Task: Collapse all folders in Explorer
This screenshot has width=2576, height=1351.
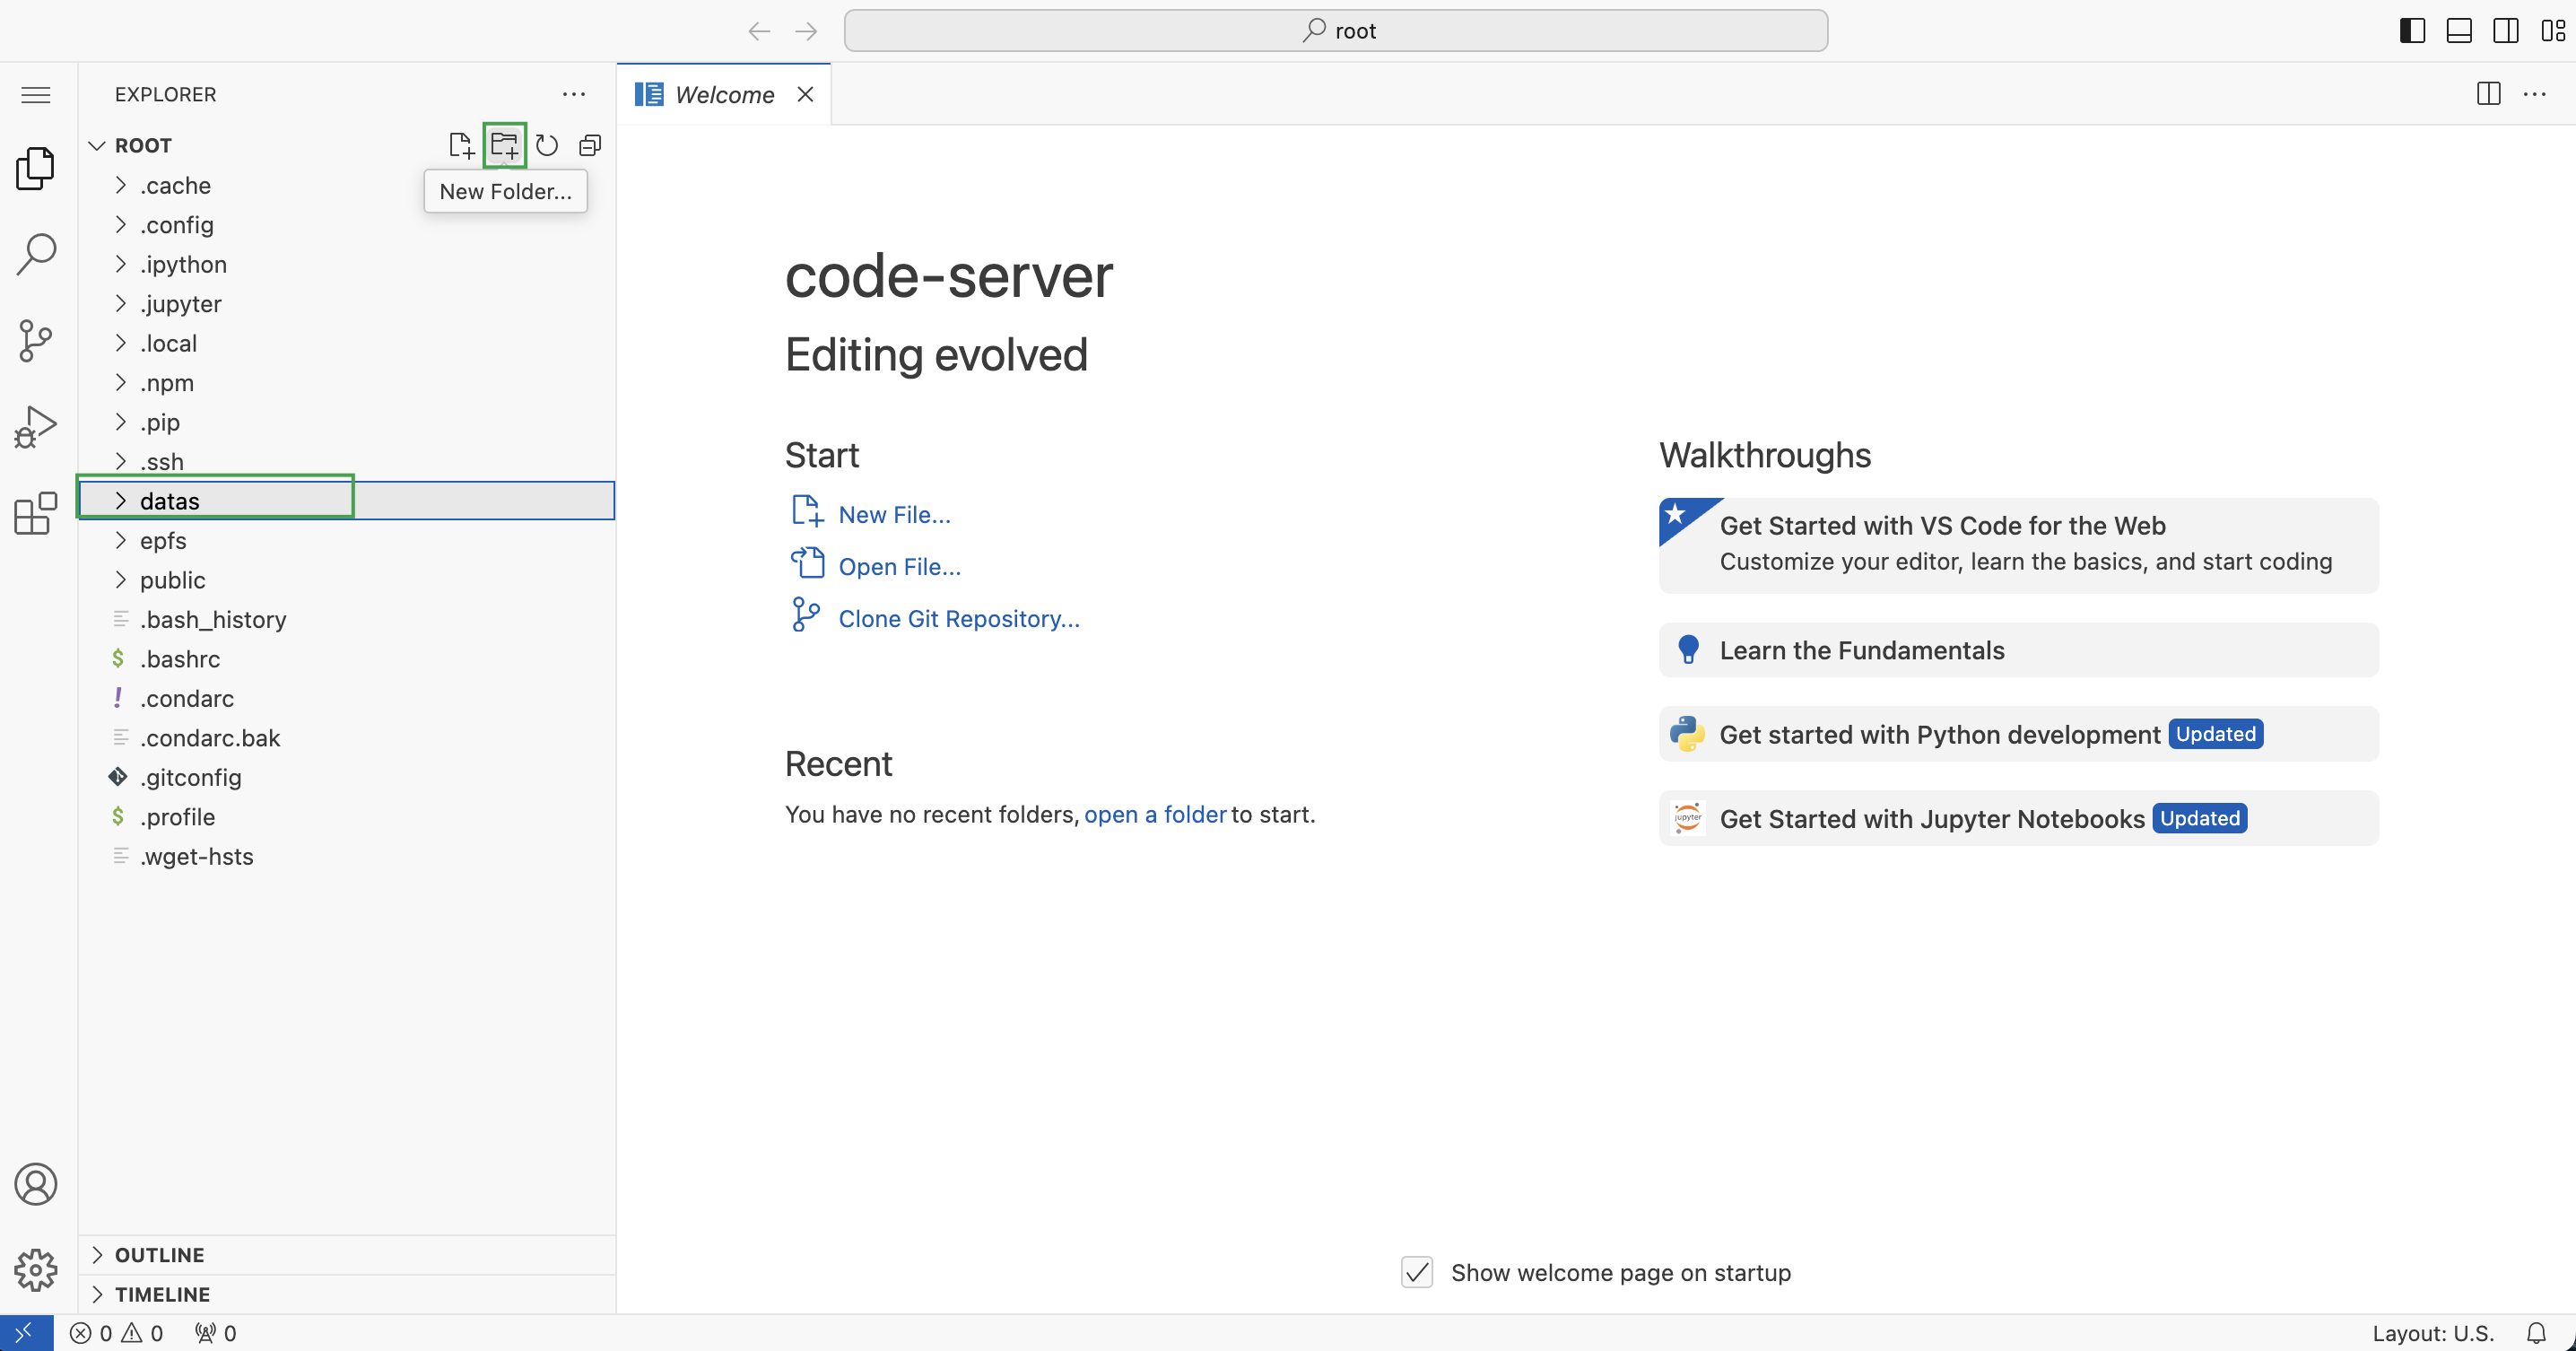Action: [x=590, y=146]
